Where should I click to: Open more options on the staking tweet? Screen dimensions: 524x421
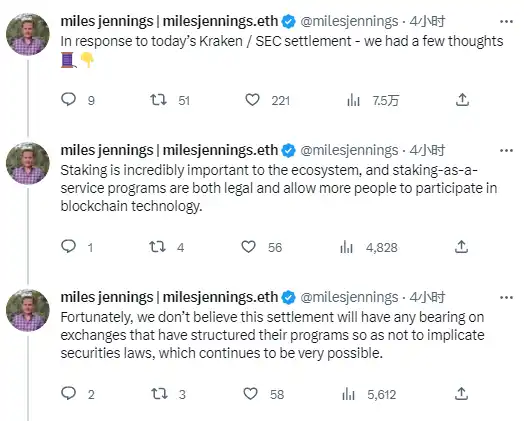click(x=506, y=151)
